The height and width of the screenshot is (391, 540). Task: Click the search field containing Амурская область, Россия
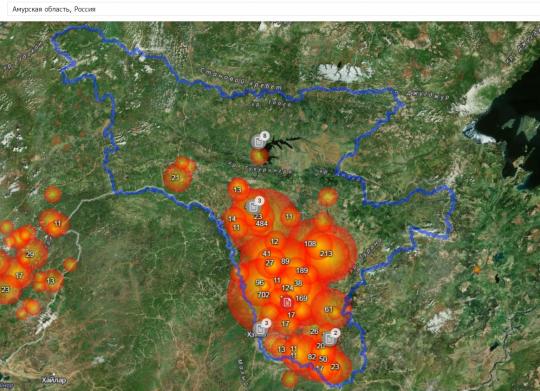point(272,9)
